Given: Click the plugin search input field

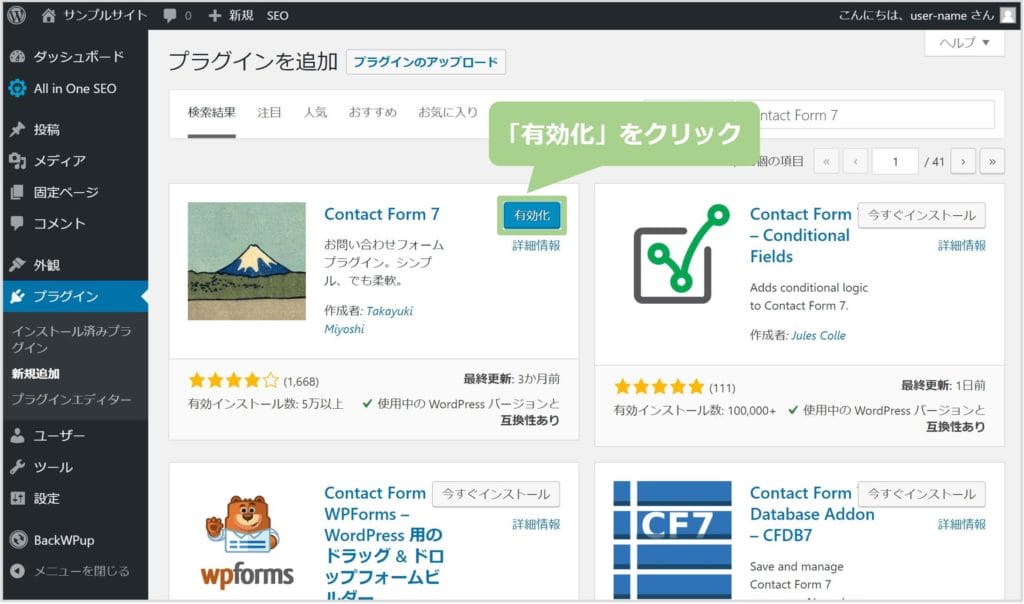Looking at the screenshot, I should (865, 115).
